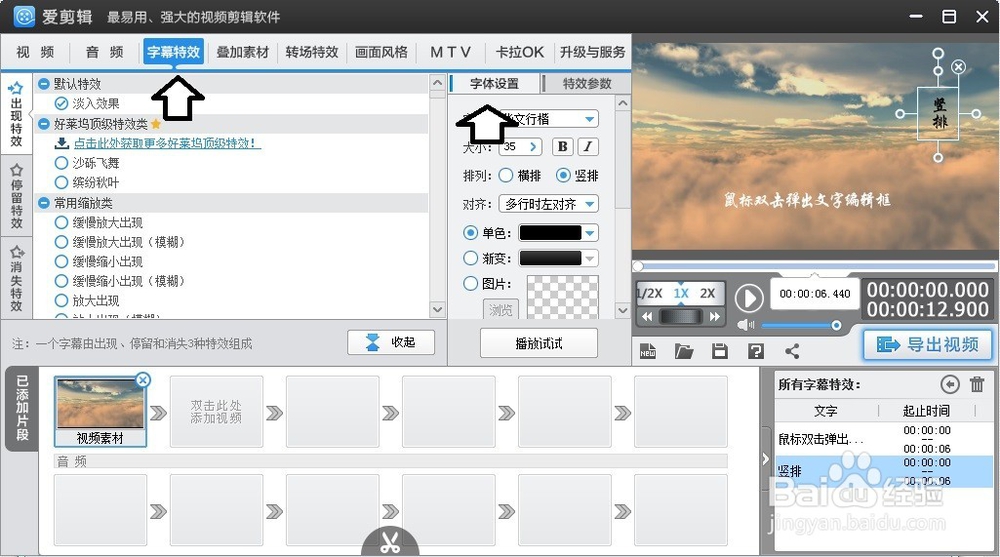
Task: Click 导出视频 export button
Action: pyautogui.click(x=928, y=345)
